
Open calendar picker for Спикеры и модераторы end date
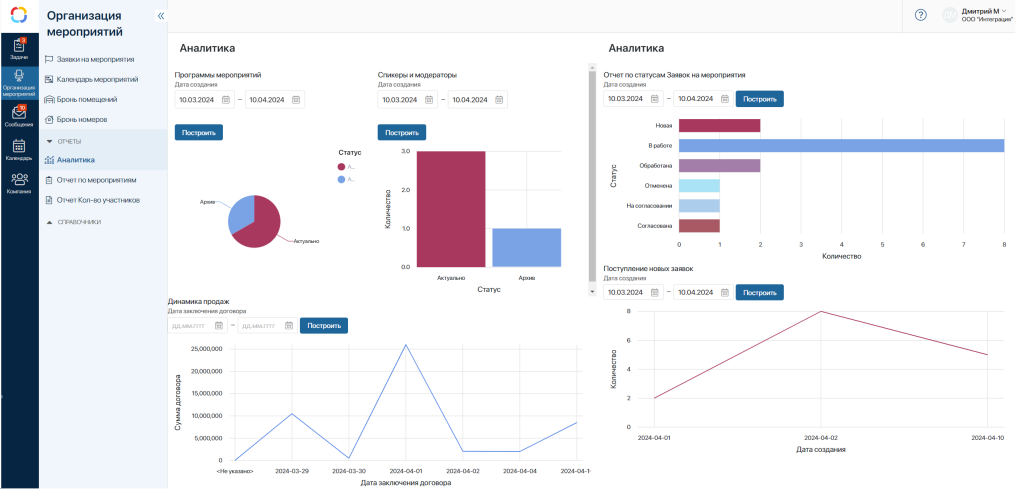(499, 100)
